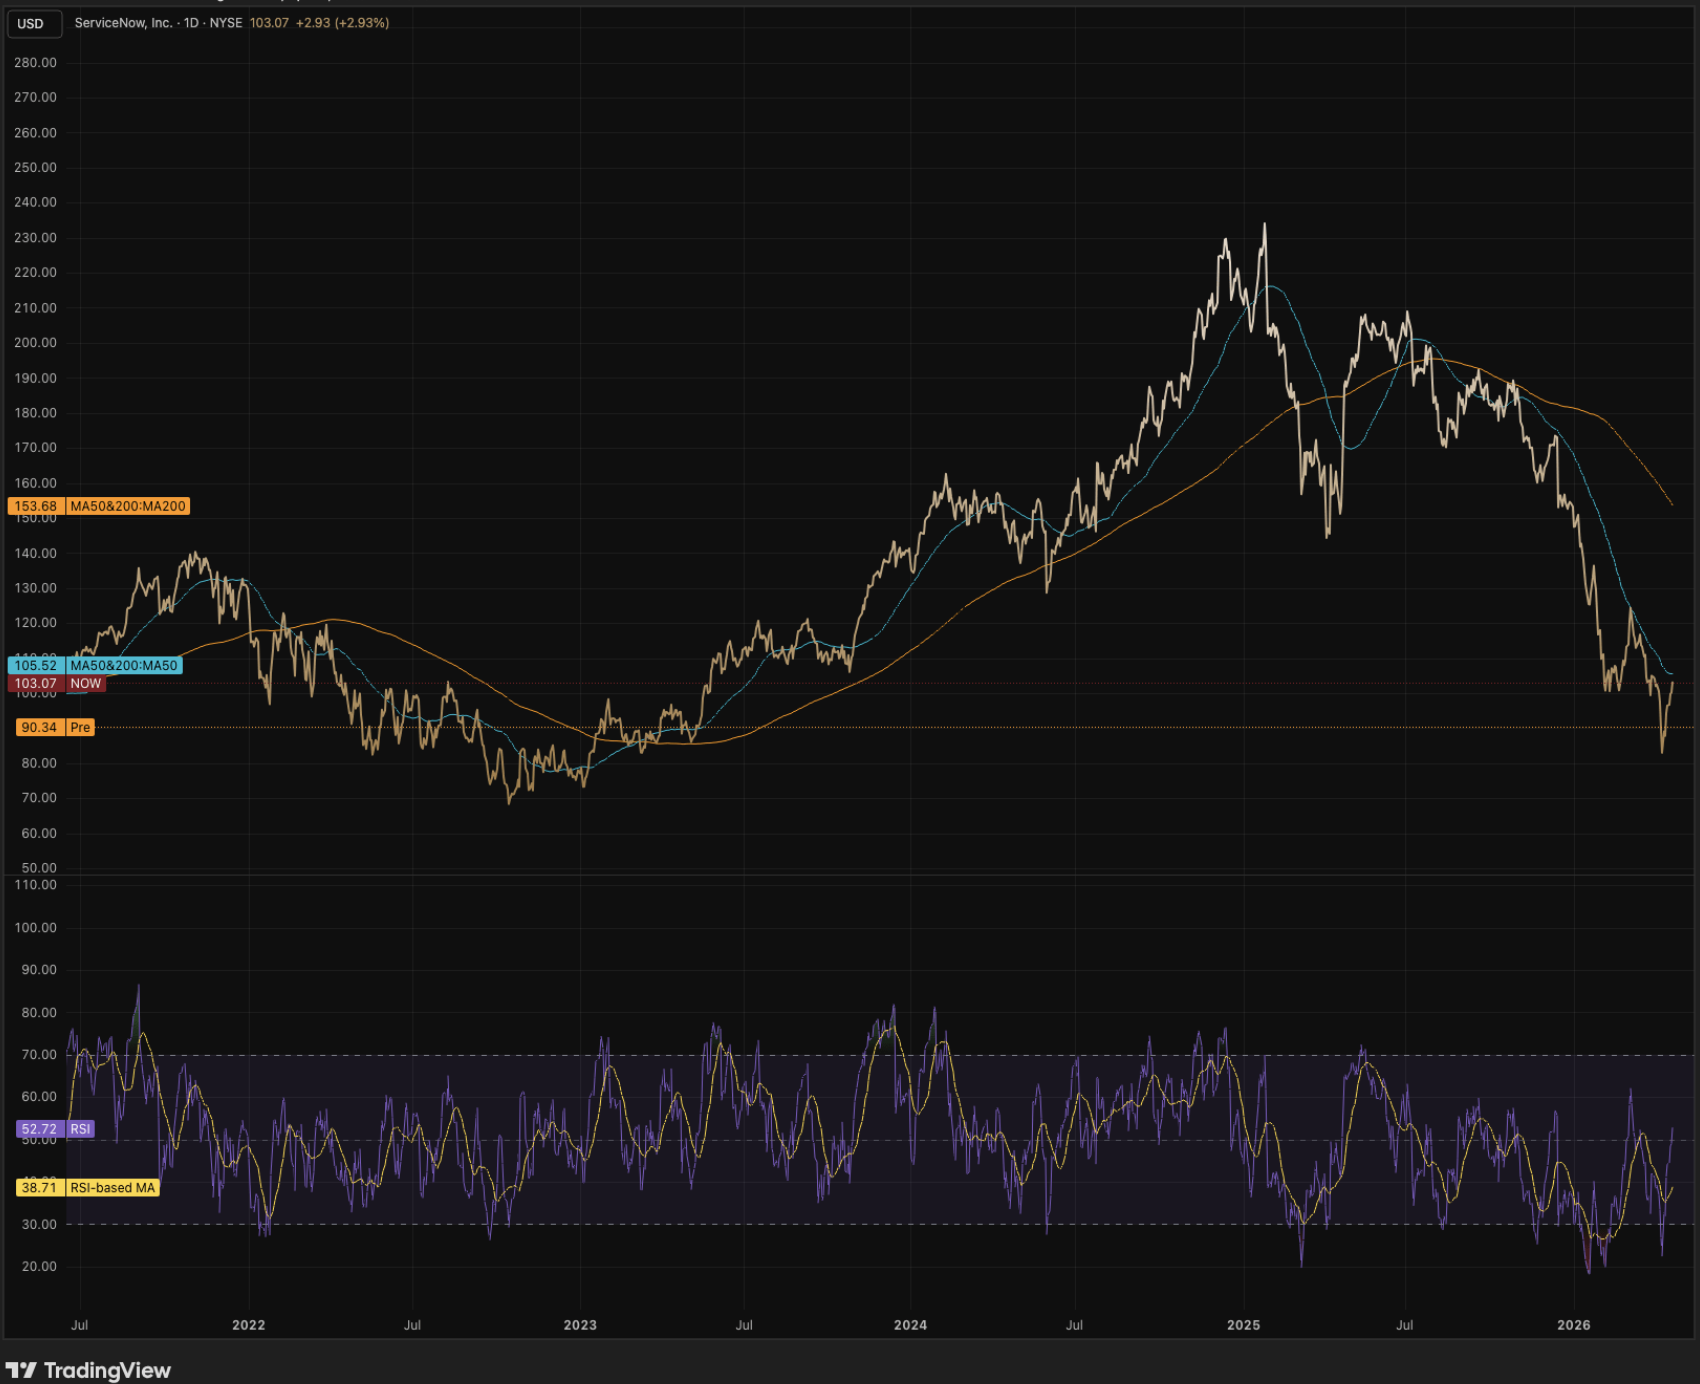The image size is (1700, 1384).
Task: Click the USD currency button
Action: click(34, 23)
